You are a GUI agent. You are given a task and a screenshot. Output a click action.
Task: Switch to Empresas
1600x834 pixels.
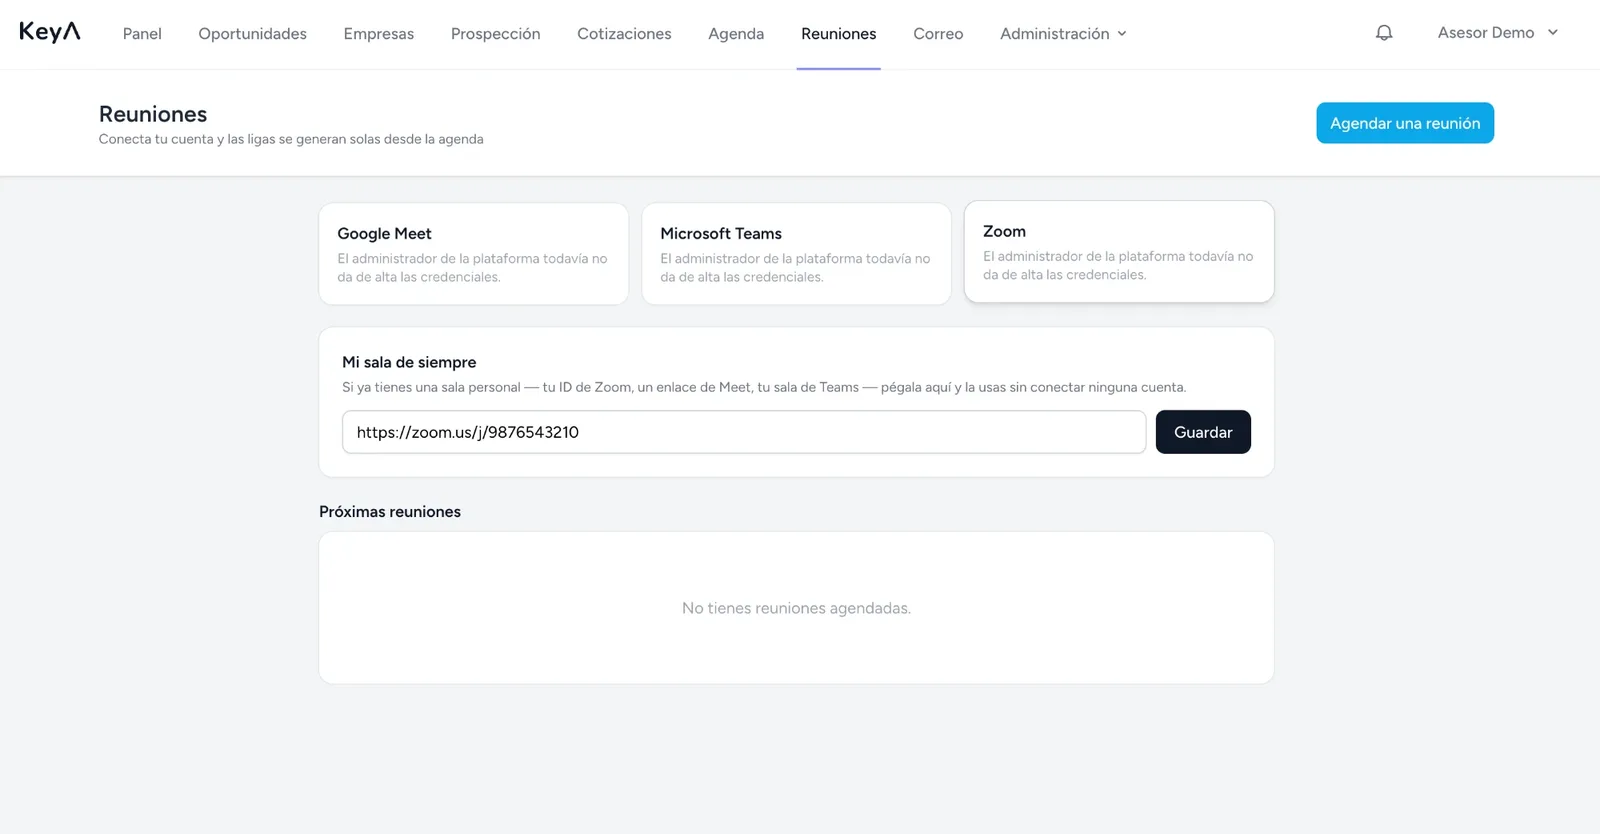coord(379,34)
